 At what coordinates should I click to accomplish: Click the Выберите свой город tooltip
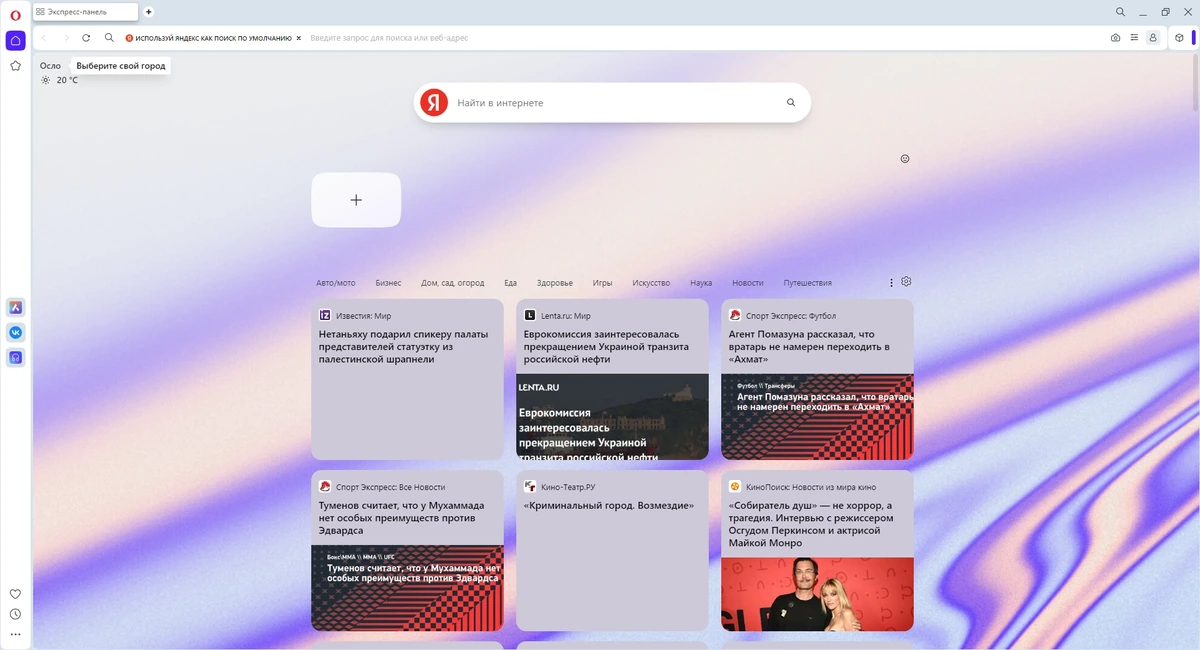tap(121, 66)
